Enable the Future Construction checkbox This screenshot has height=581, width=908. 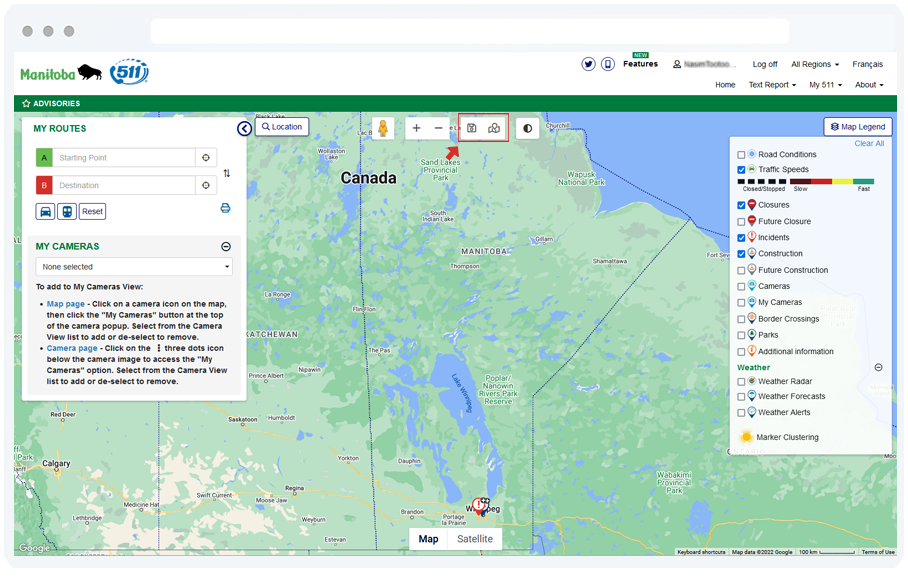click(741, 271)
